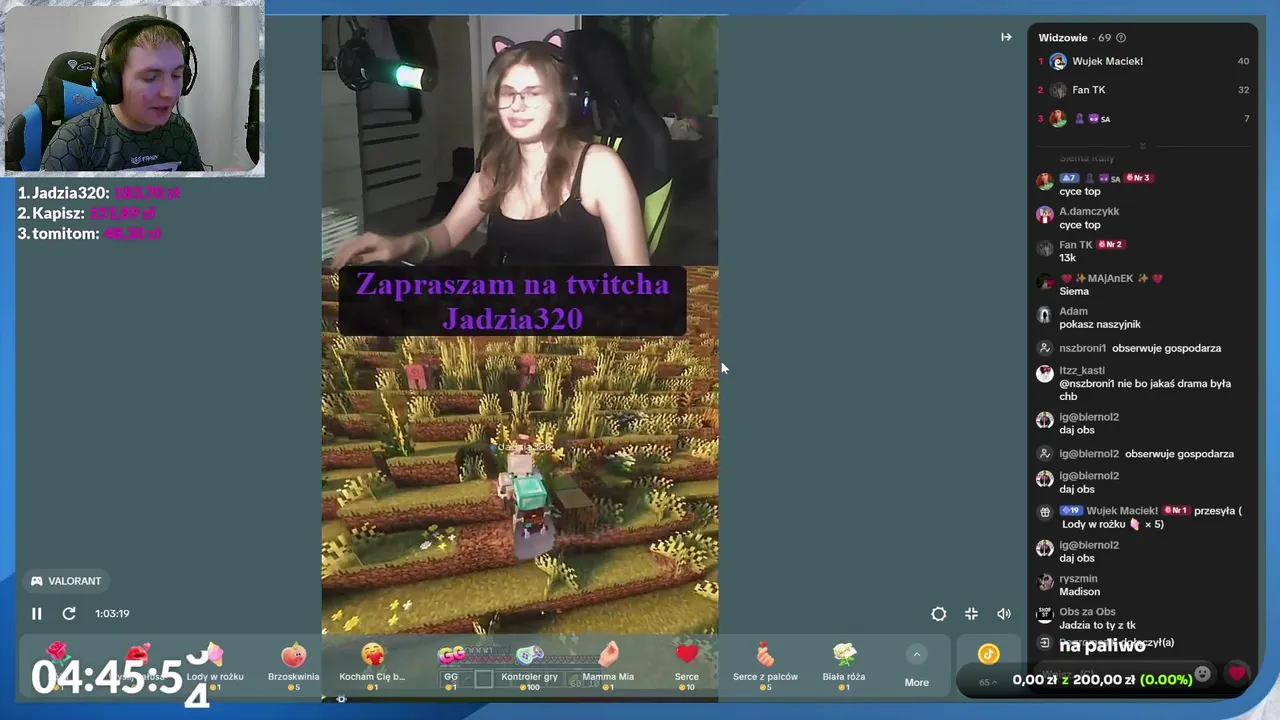Send Lody w rożku gift
This screenshot has width=1280, height=720.
pyautogui.click(x=214, y=666)
